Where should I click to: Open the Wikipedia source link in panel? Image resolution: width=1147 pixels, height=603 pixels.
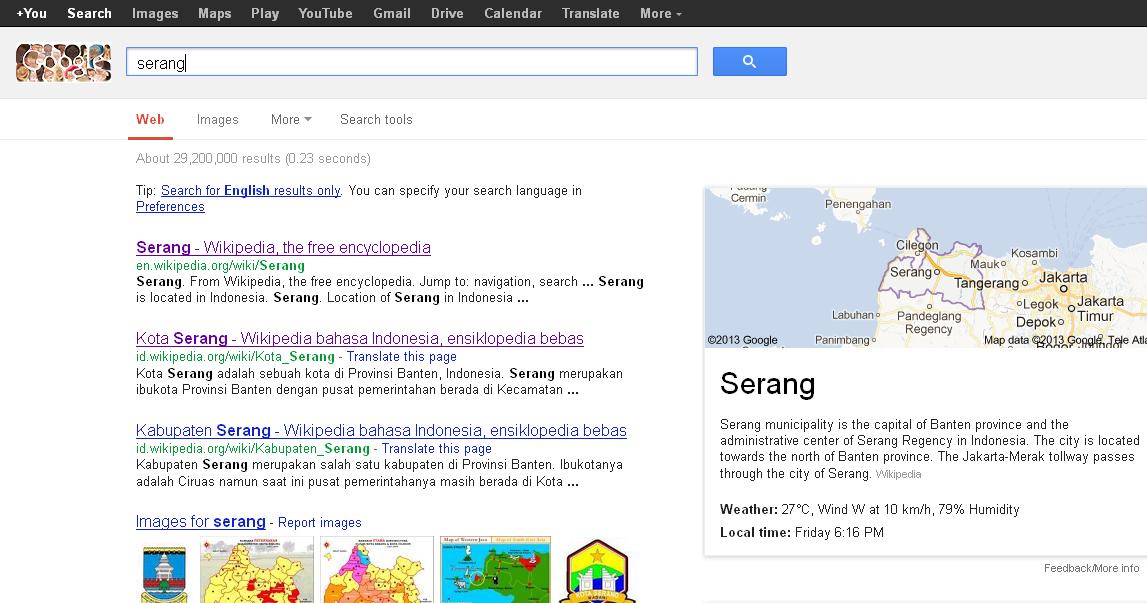(898, 474)
